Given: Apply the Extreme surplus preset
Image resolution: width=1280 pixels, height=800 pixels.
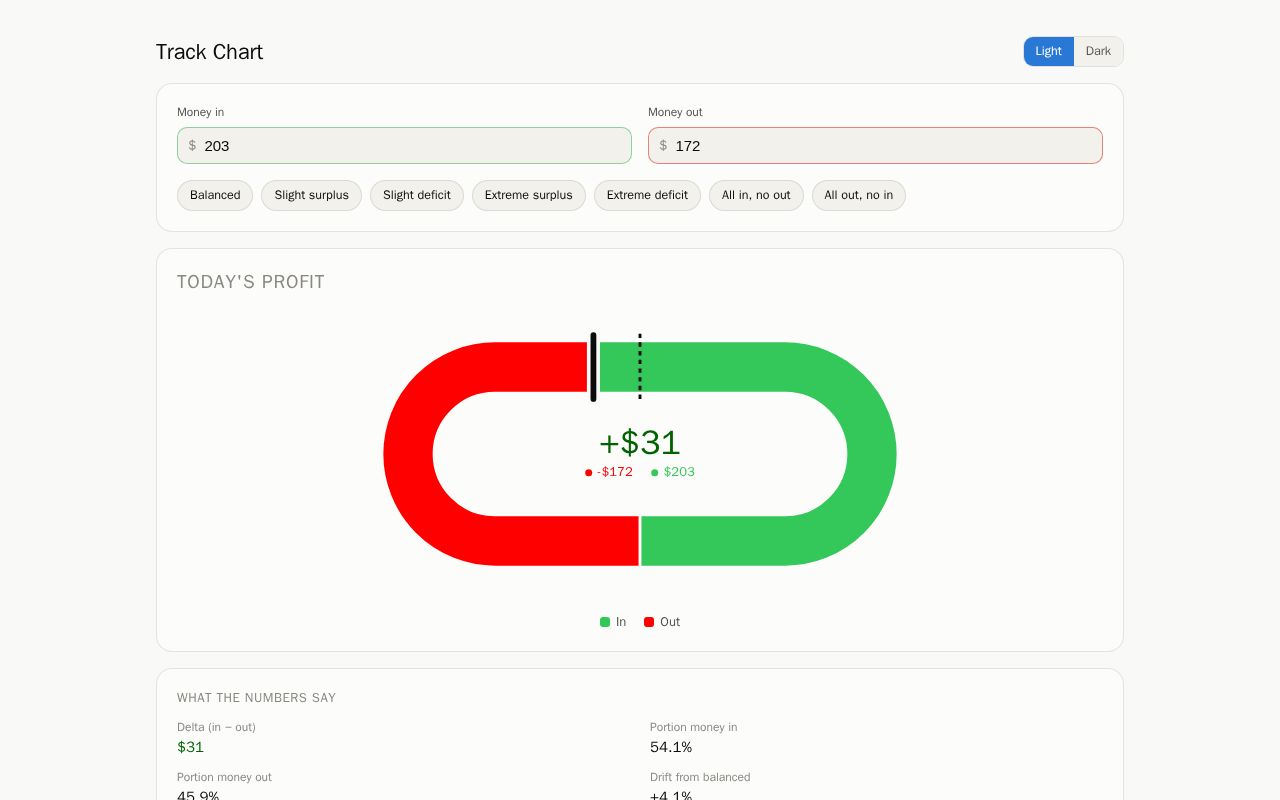Looking at the screenshot, I should coord(529,195).
